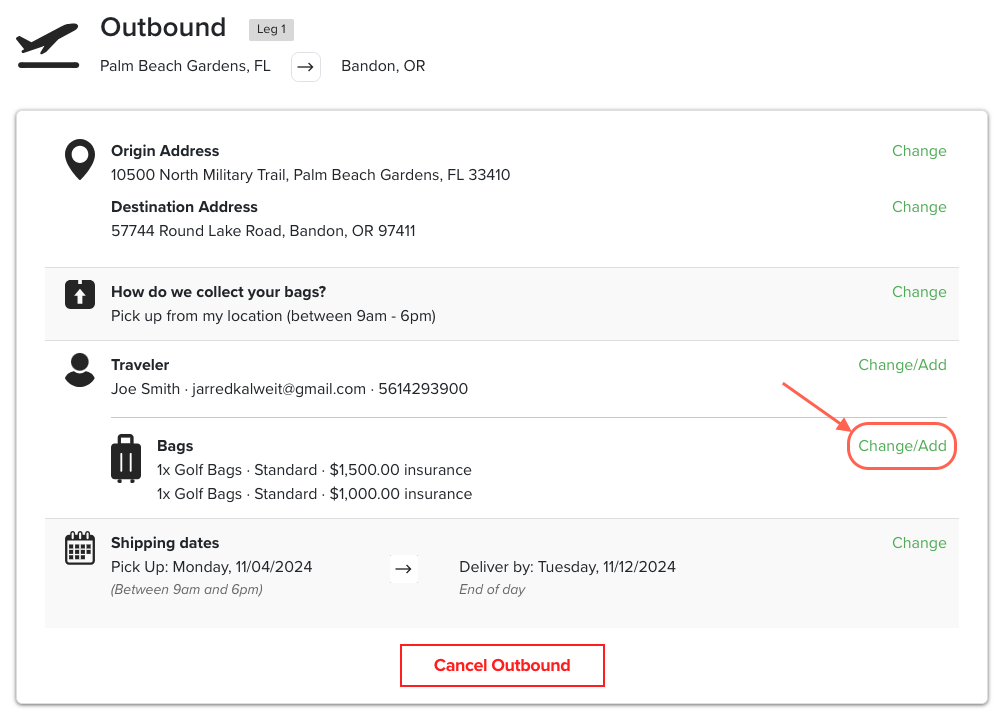
Task: Click the 'Pick up from my location' text
Action: pos(273,316)
